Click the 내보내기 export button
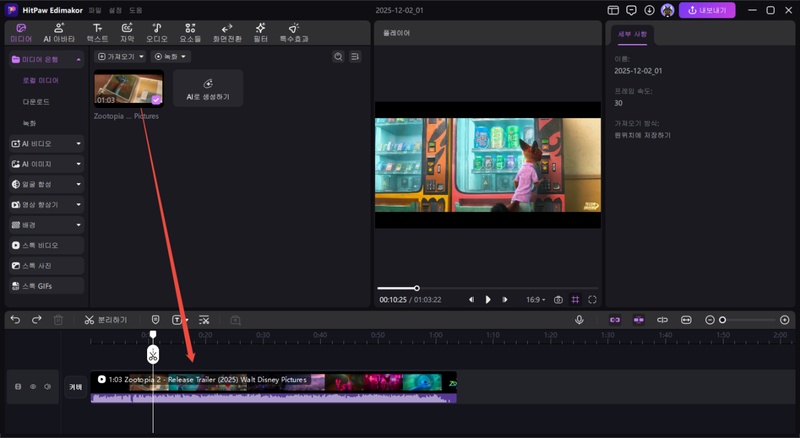The image size is (800, 438). (707, 10)
